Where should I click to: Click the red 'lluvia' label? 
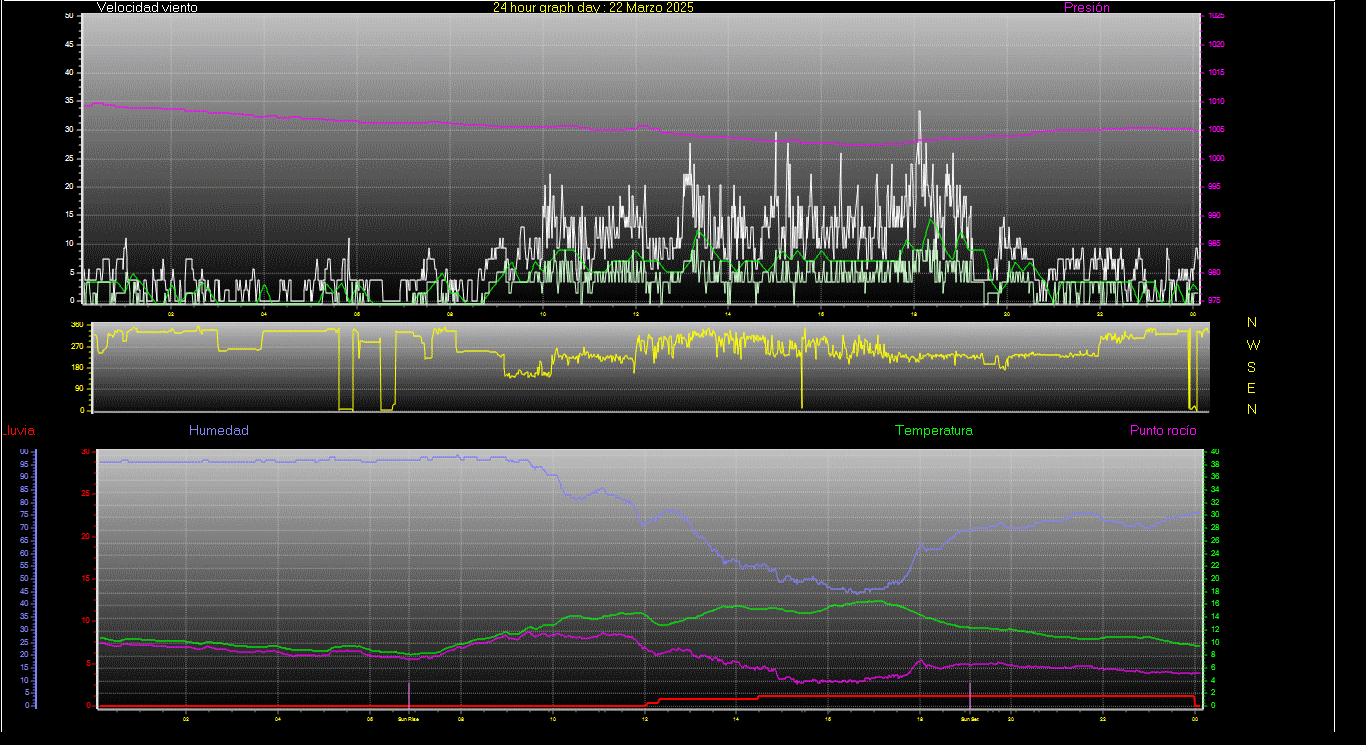(19, 431)
